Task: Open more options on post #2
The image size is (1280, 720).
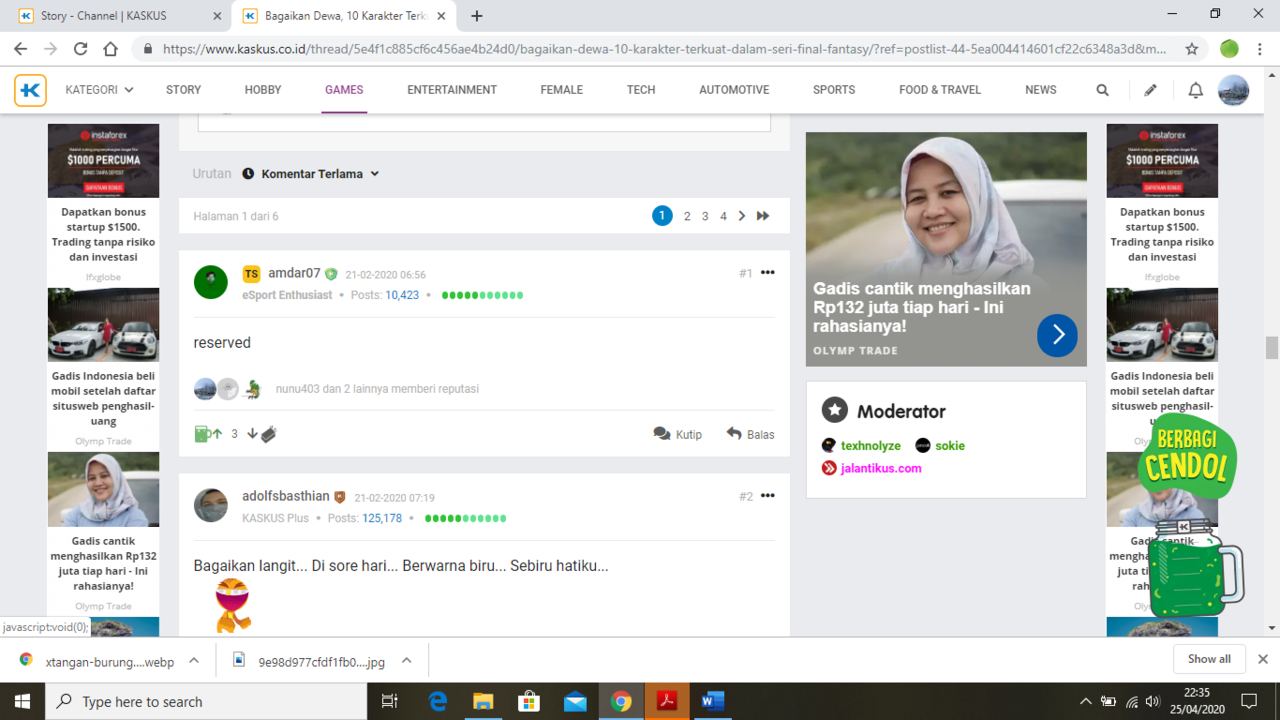Action: [767, 495]
